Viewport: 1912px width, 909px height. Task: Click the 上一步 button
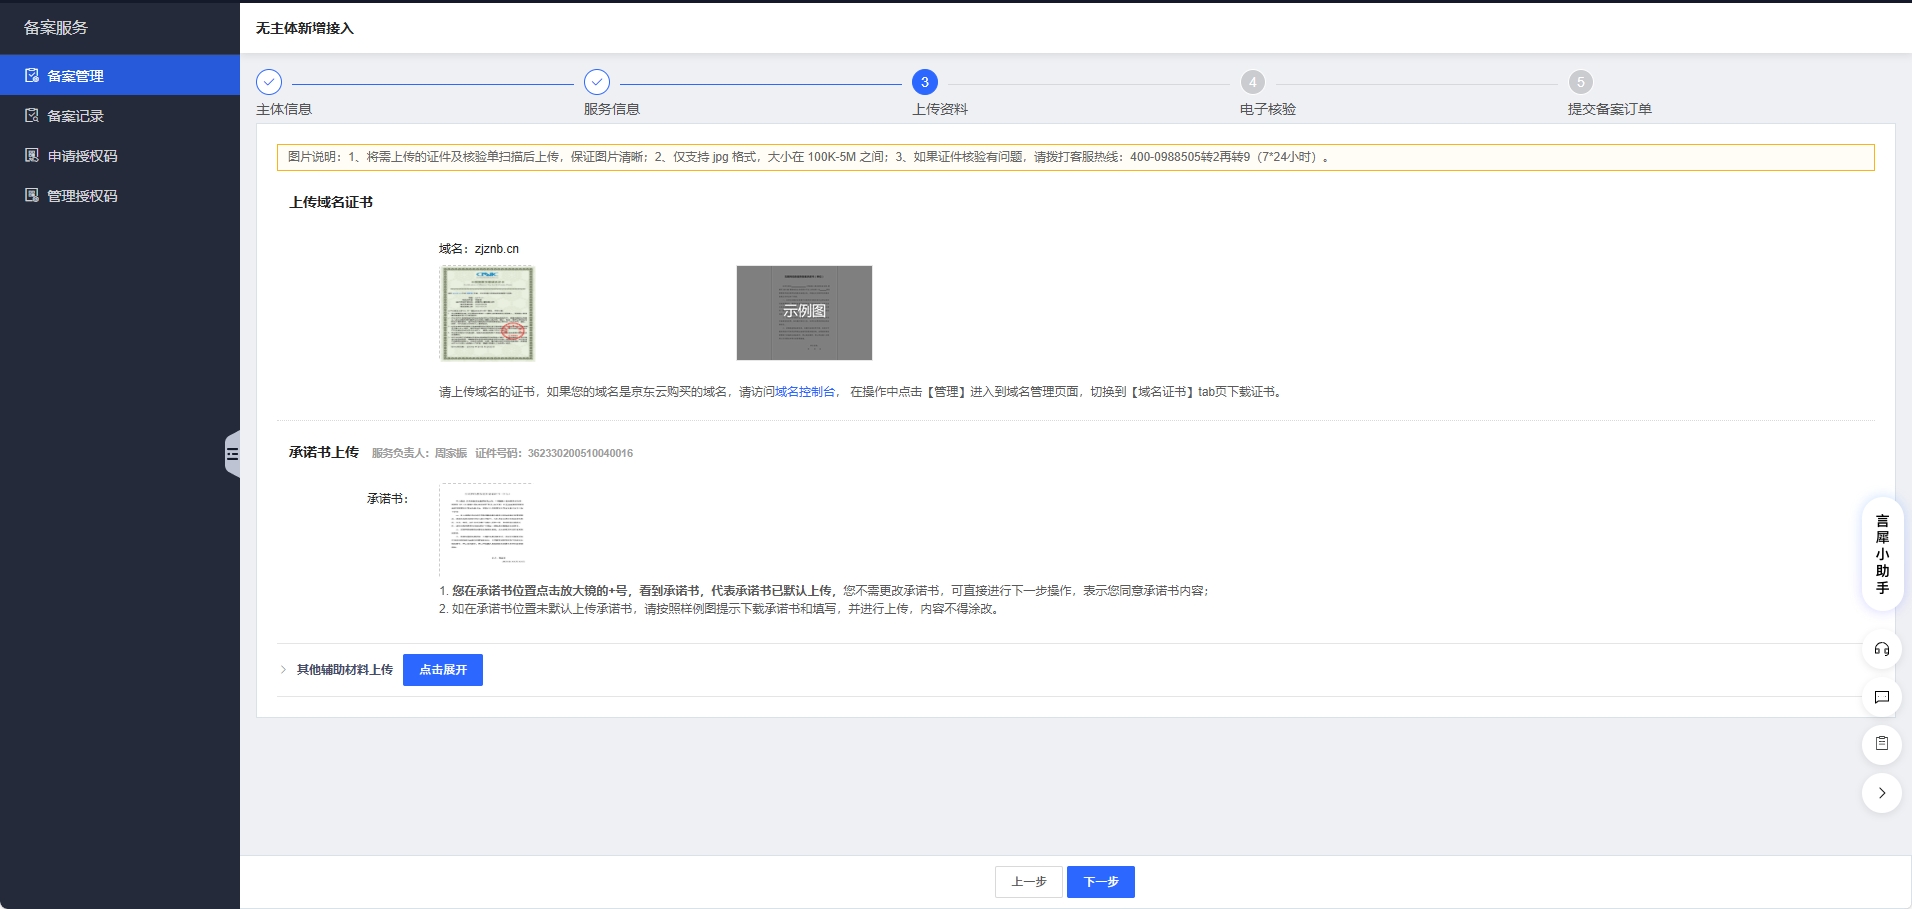pyautogui.click(x=1028, y=882)
